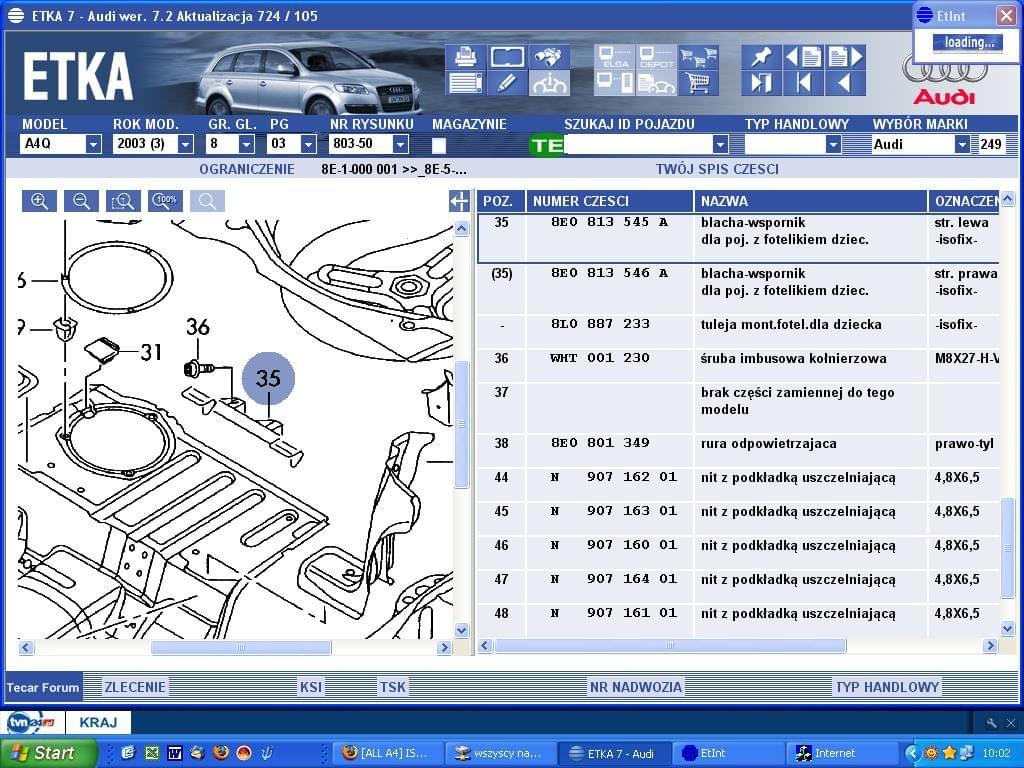This screenshot has height=768, width=1024.
Task: Expand the SZUKAJ ID POJAZDU dropdown
Action: [x=720, y=144]
